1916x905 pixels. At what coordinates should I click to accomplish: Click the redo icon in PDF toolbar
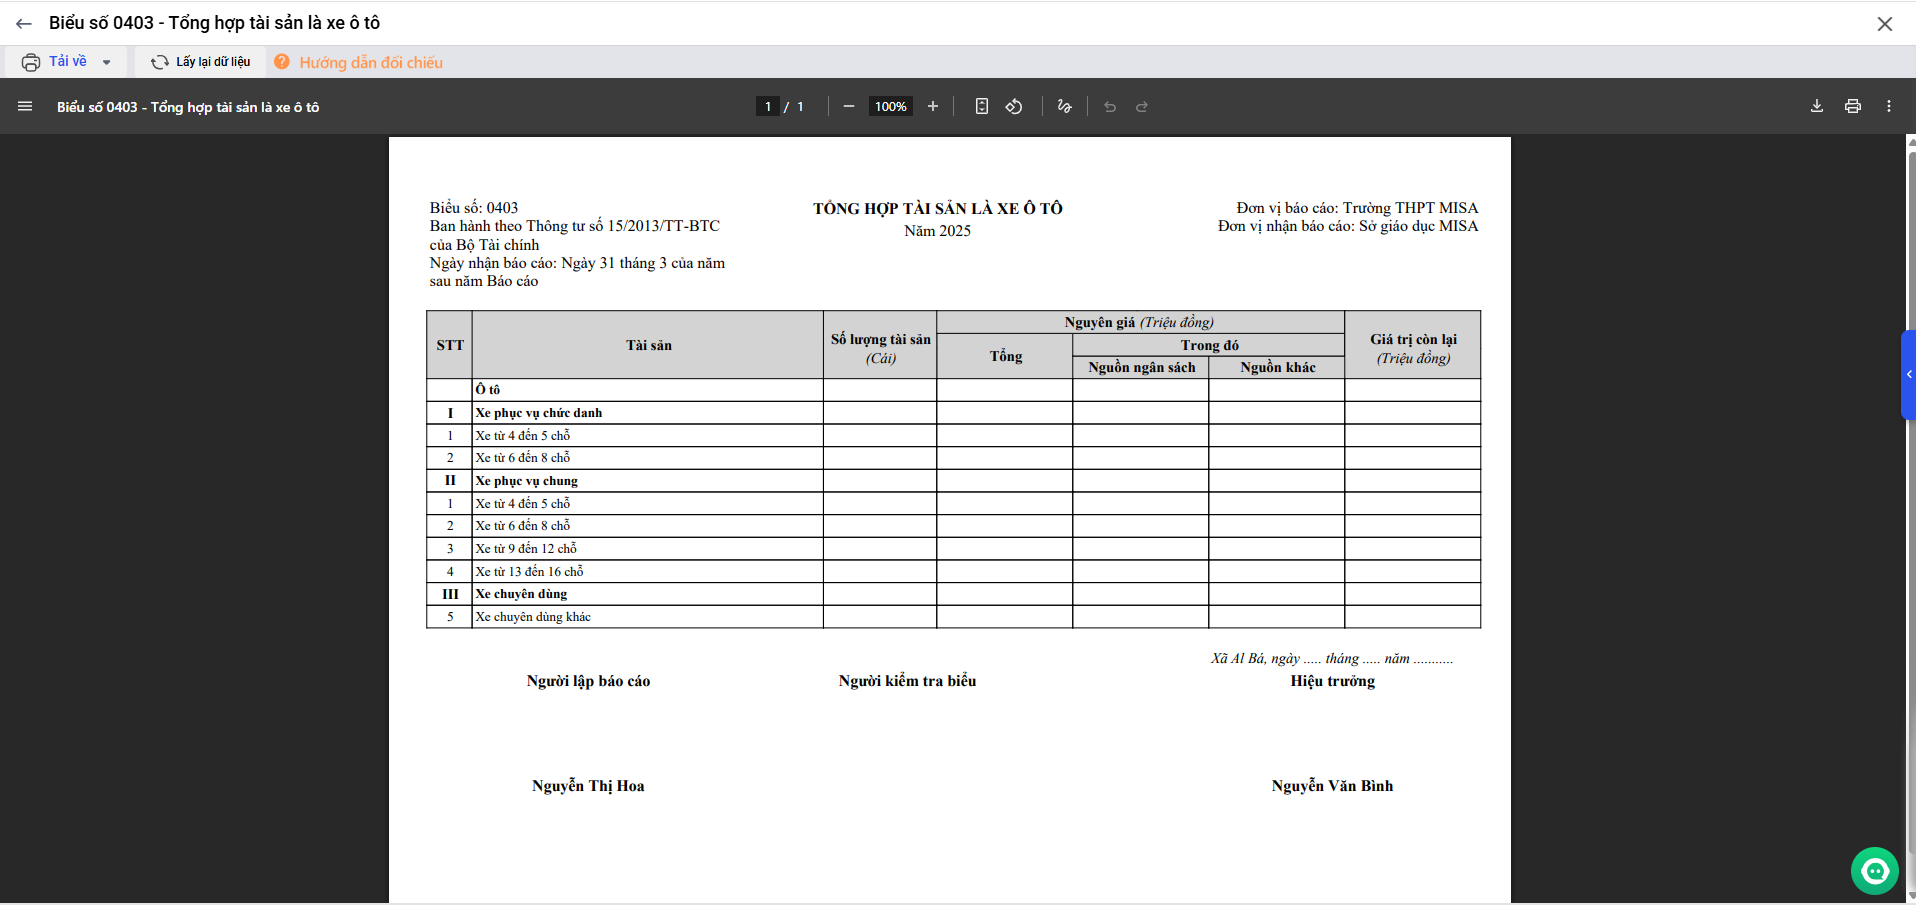pyautogui.click(x=1142, y=106)
